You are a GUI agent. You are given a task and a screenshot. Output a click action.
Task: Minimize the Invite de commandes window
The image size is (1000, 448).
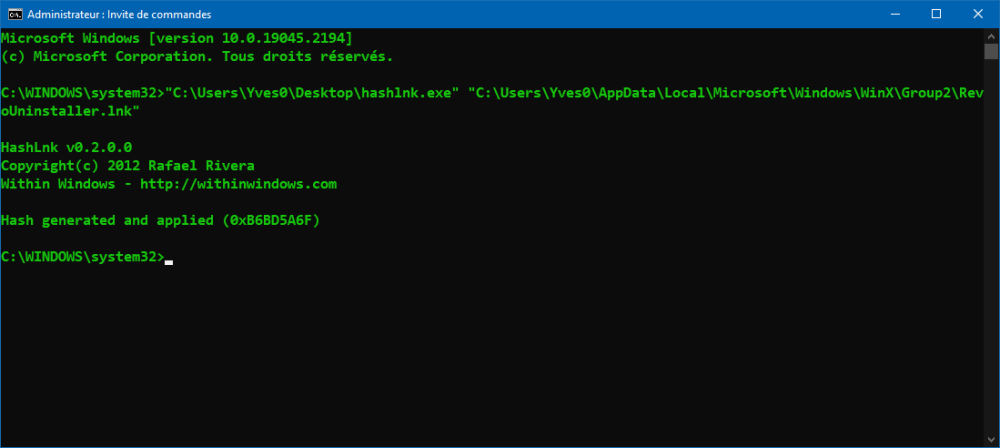pos(891,14)
